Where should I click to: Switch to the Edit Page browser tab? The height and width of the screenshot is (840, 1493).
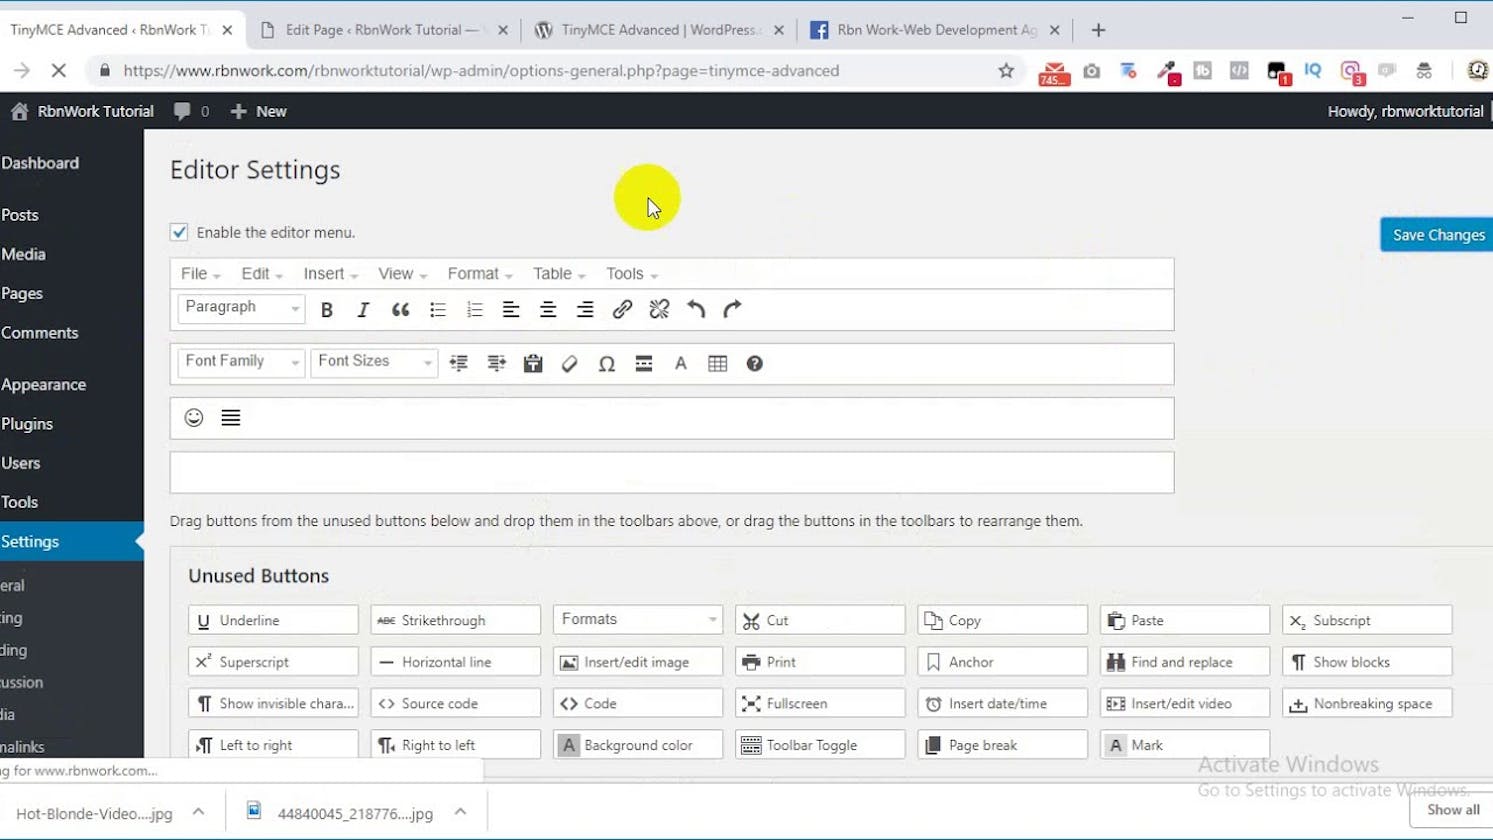tap(380, 30)
